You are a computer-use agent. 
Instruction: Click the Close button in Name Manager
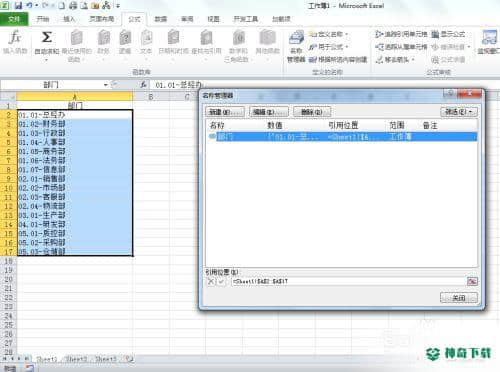459,298
